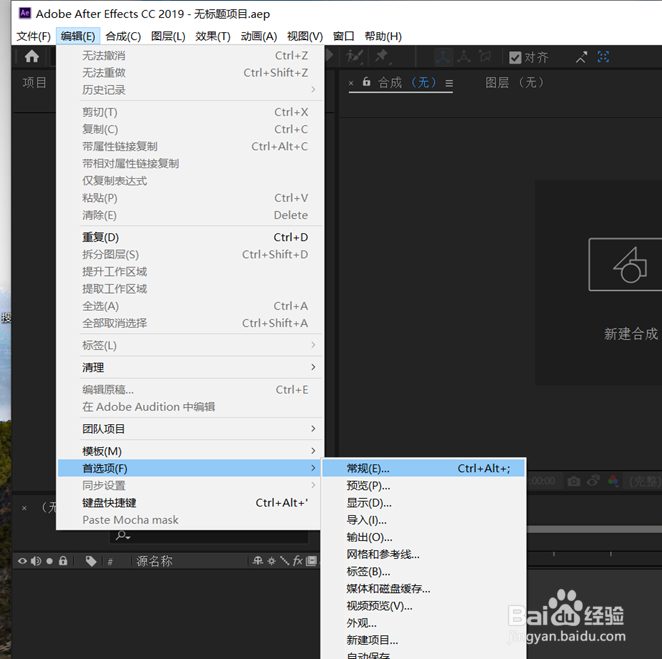Viewport: 662px width, 659px height.
Task: Toggle the lock column icon
Action: point(63,561)
